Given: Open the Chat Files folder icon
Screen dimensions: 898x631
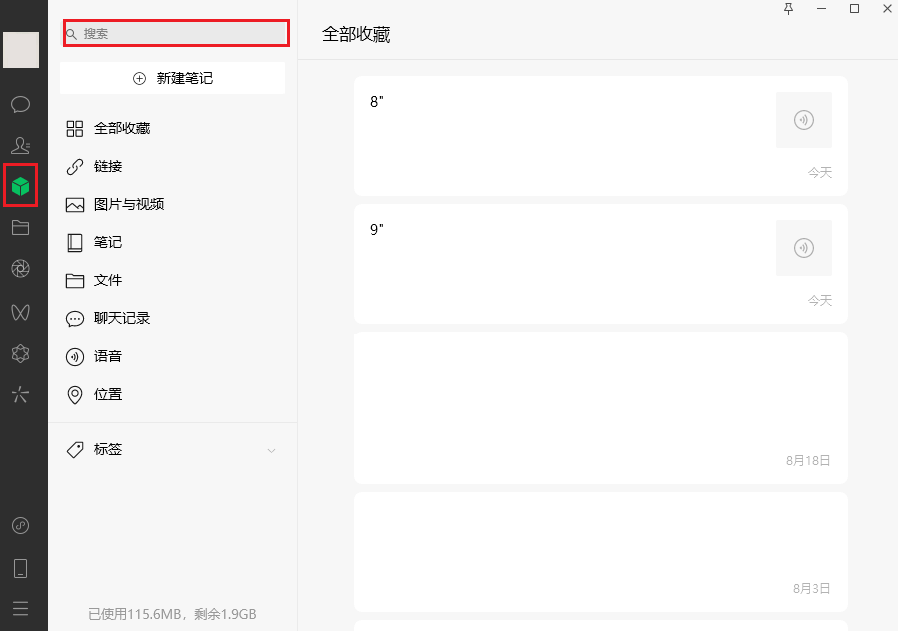Looking at the screenshot, I should click(x=20, y=227).
